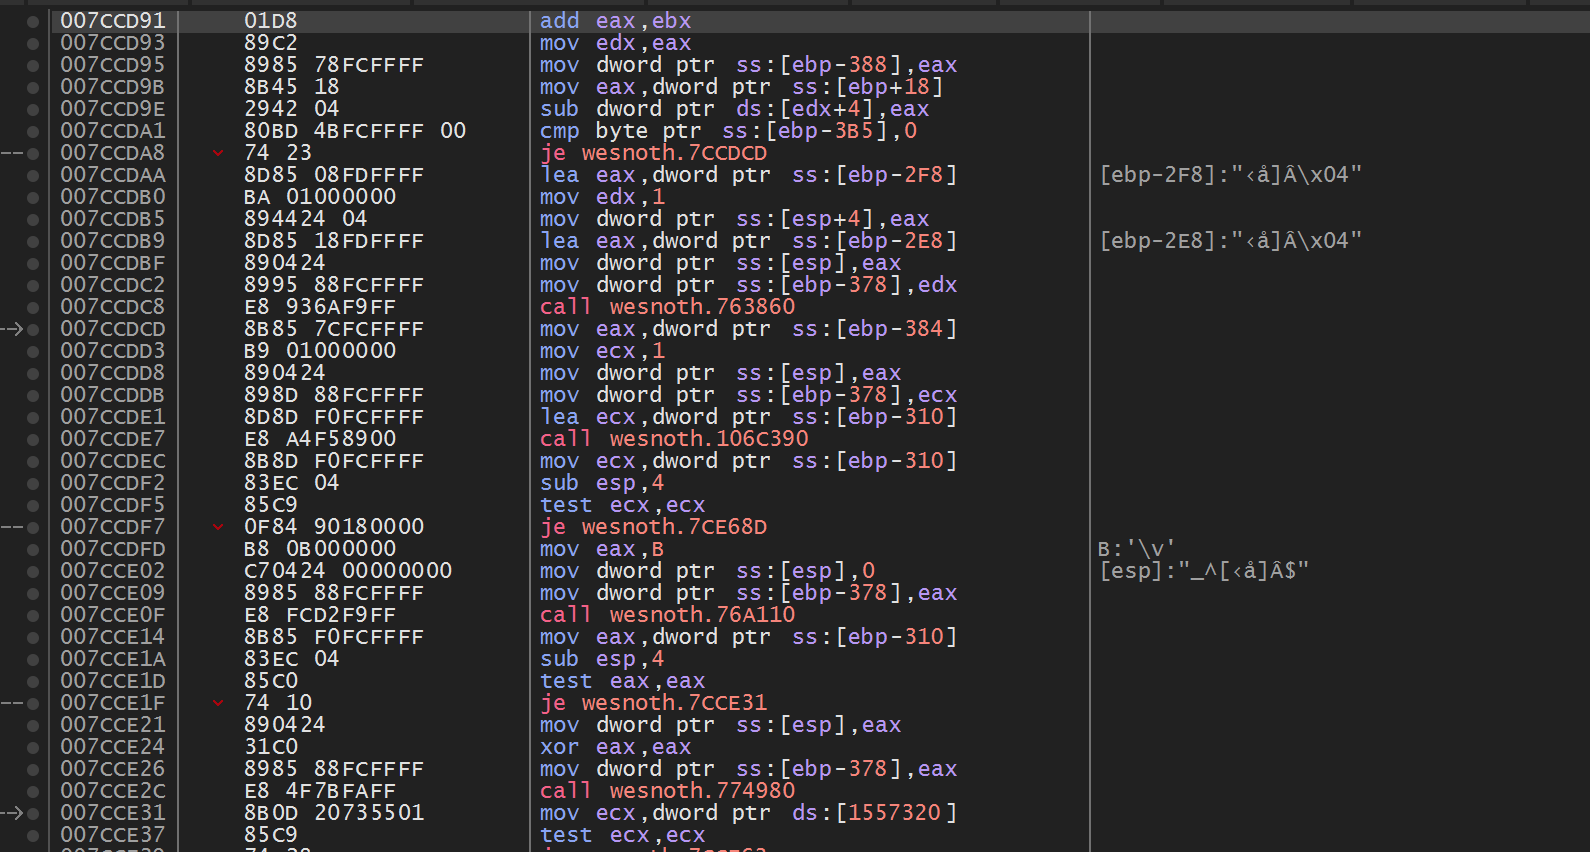The width and height of the screenshot is (1590, 852).
Task: Click the bytes 0F84 90180000
Action: [334, 527]
